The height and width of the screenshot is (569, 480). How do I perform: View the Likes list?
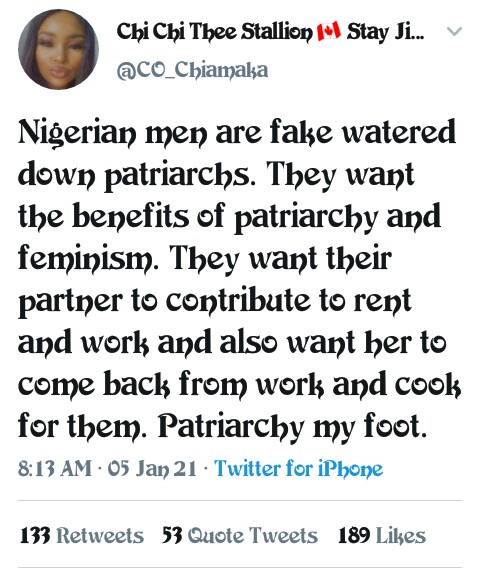click(382, 535)
